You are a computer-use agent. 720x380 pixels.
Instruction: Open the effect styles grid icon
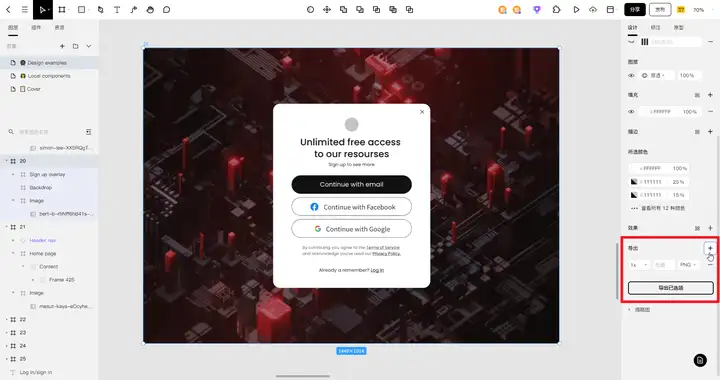[x=697, y=228]
